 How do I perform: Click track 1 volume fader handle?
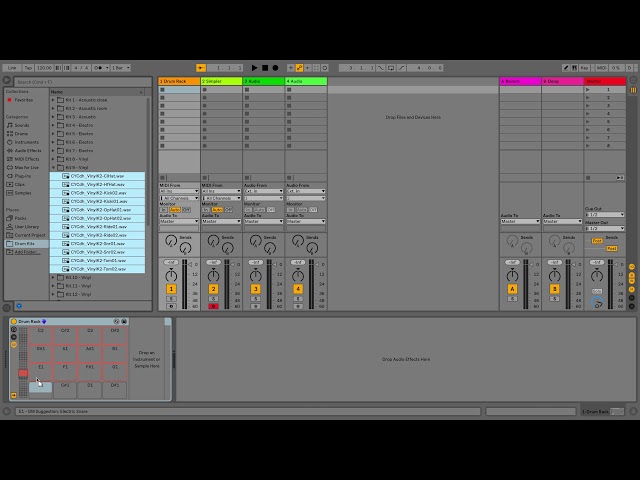coord(190,264)
